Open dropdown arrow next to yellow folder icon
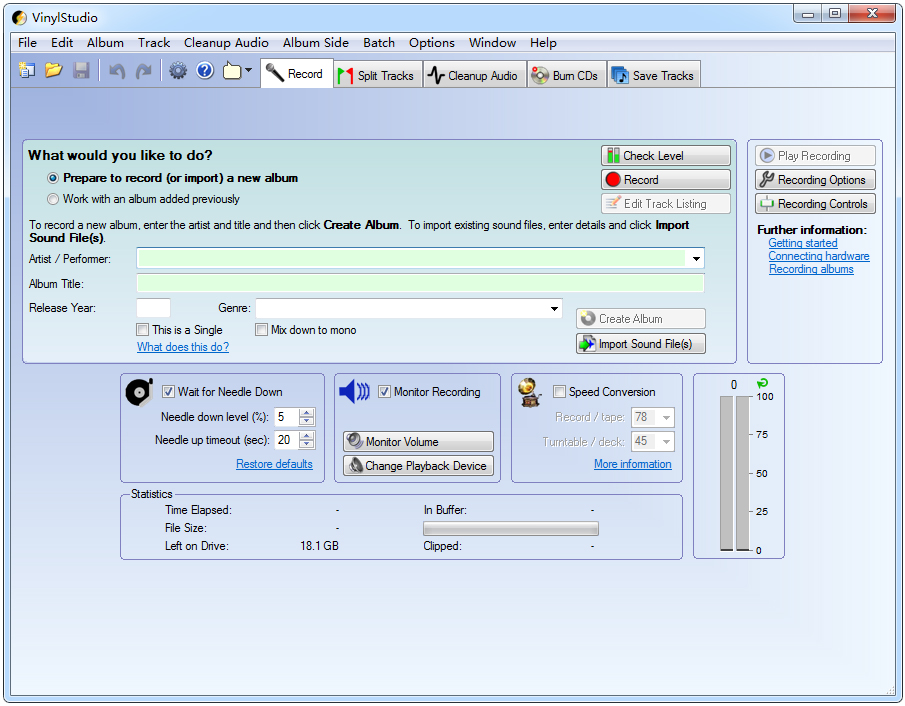This screenshot has height=706, width=905. [x=248, y=71]
